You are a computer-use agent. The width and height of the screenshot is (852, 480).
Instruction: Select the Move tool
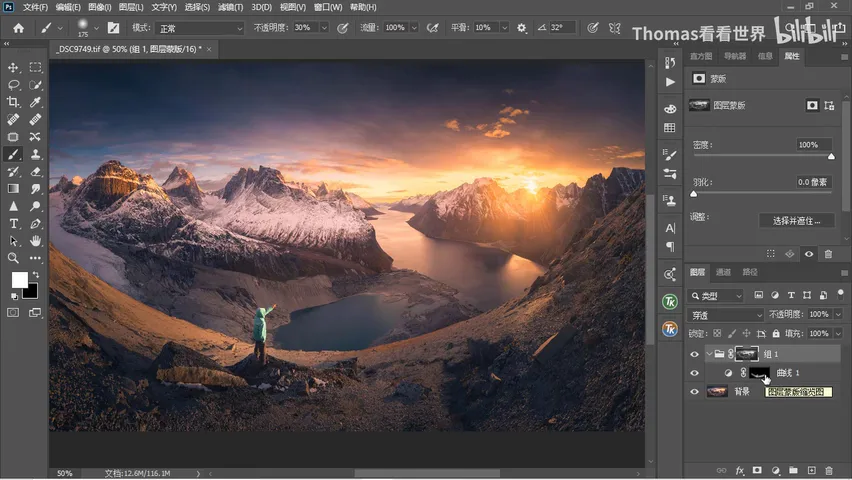(13, 67)
